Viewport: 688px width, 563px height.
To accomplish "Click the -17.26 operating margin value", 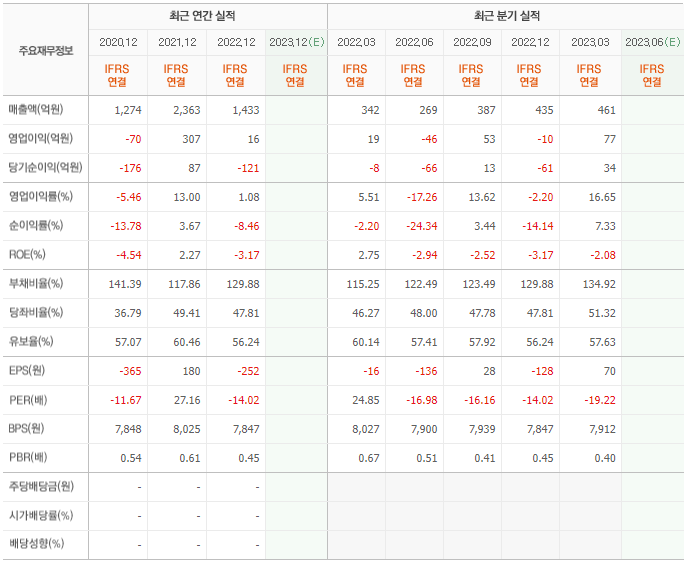I will point(422,197).
